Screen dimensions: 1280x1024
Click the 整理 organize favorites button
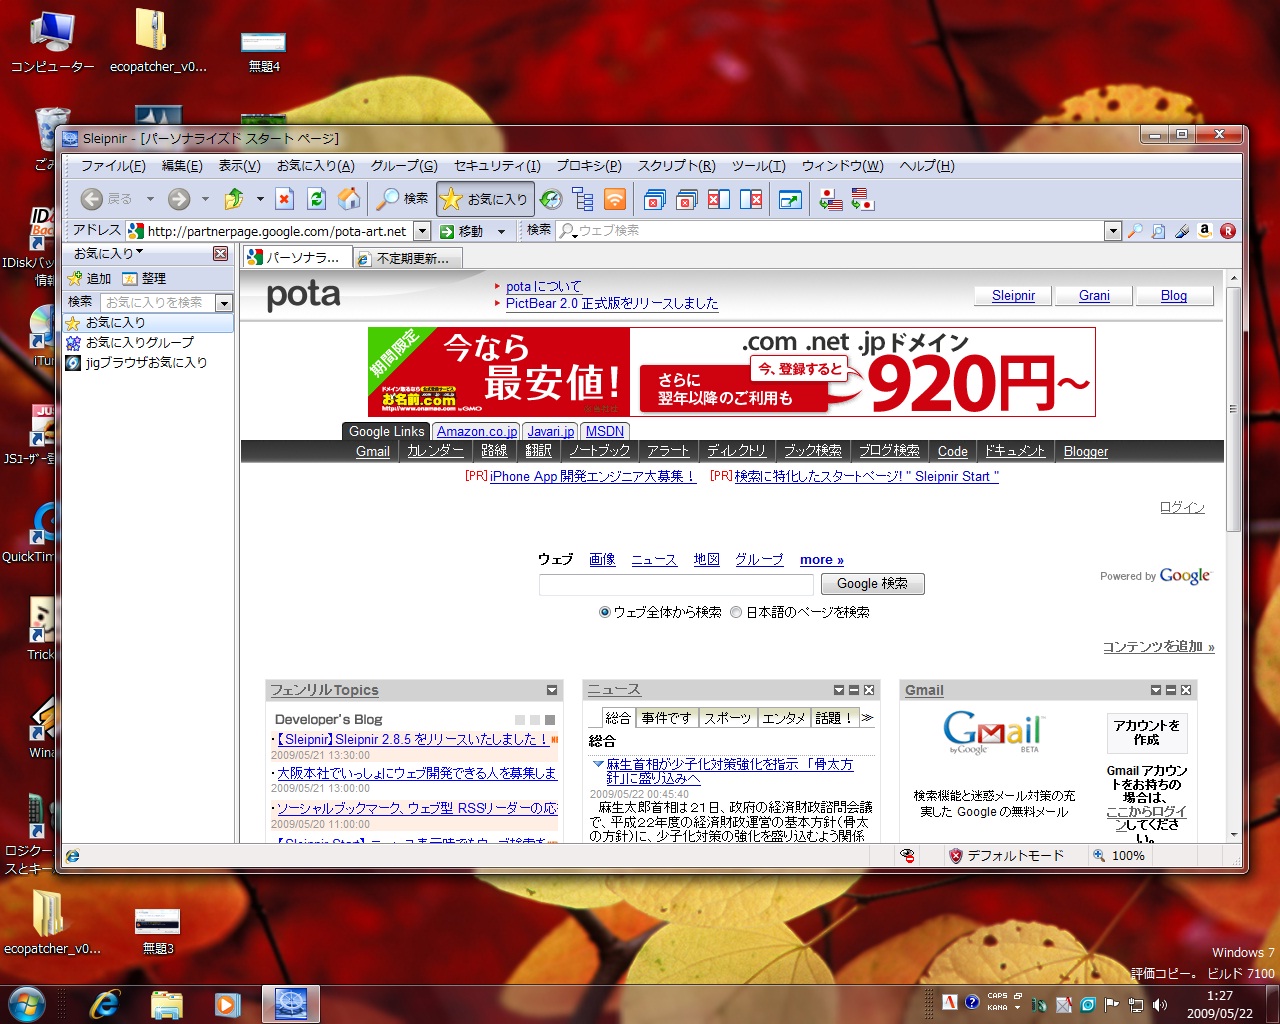[x=144, y=278]
